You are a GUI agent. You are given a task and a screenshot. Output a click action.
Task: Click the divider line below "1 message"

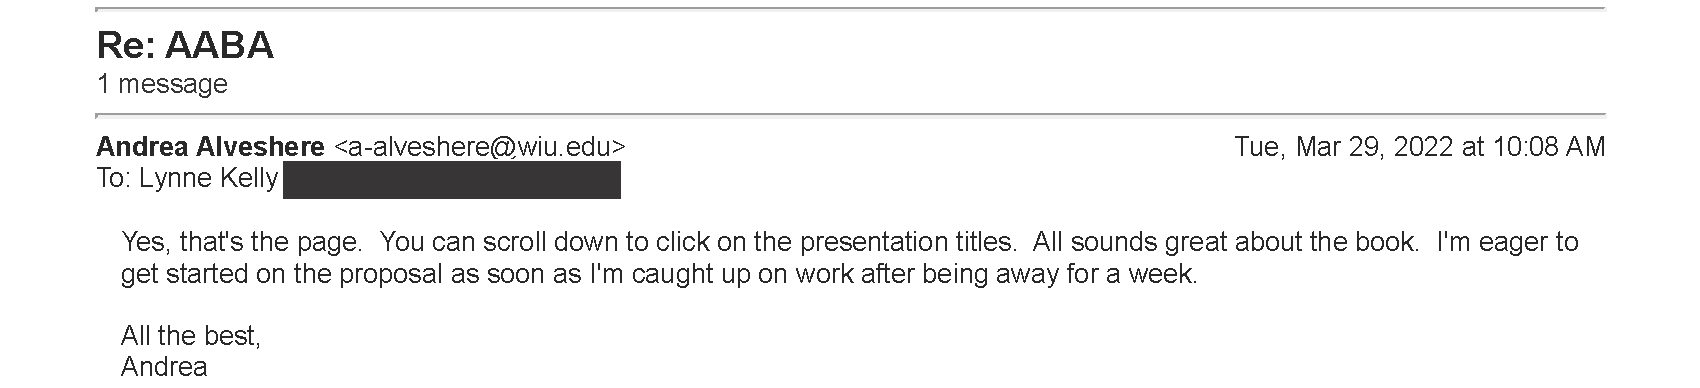tap(850, 116)
